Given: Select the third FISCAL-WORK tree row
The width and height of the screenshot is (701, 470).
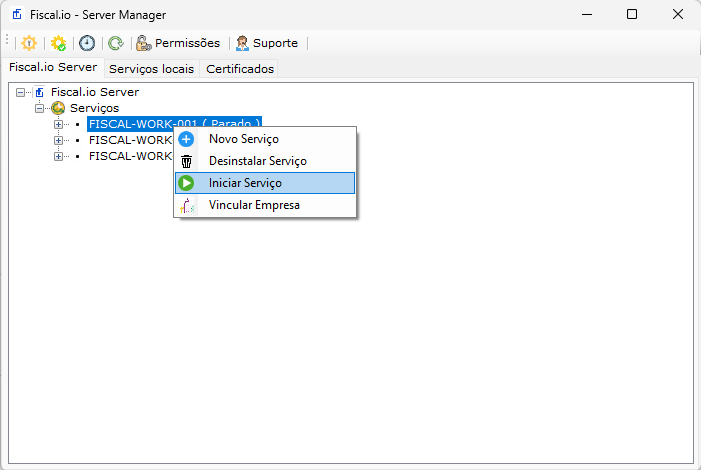Looking at the screenshot, I should pos(130,156).
